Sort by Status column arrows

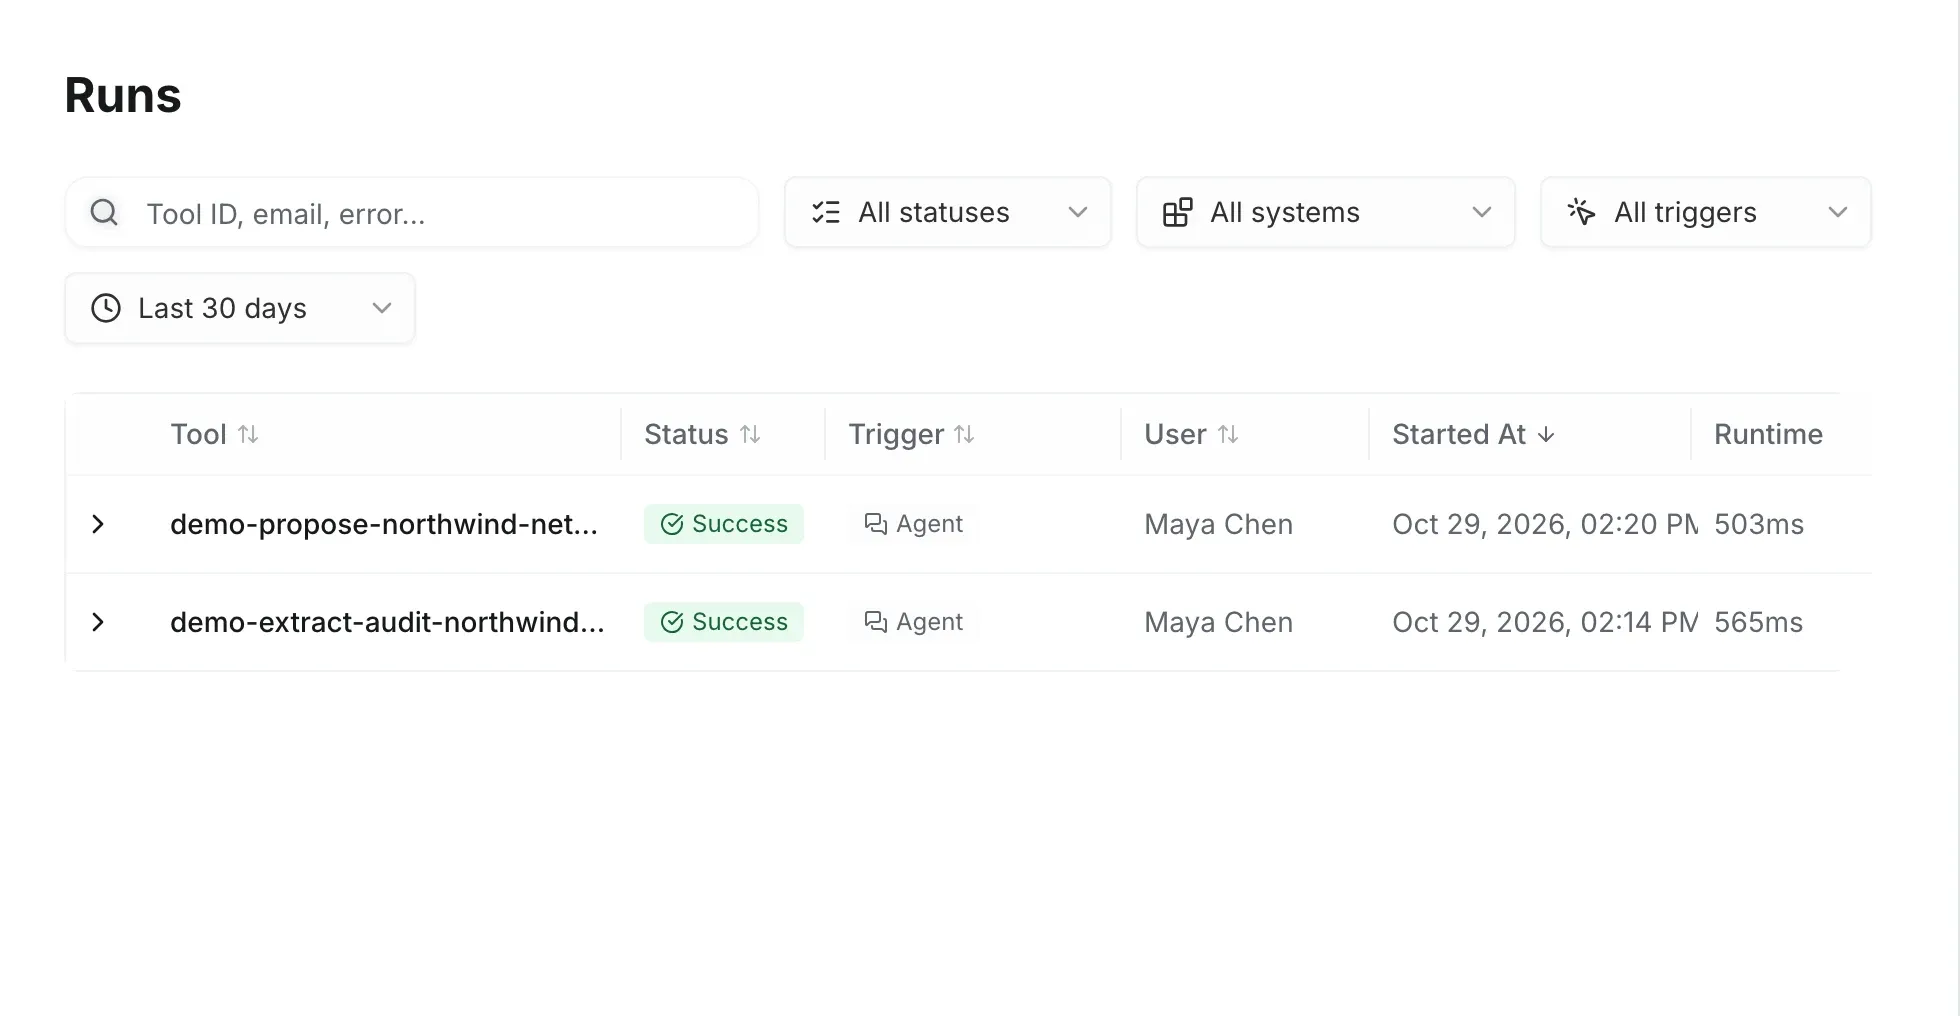coord(750,434)
